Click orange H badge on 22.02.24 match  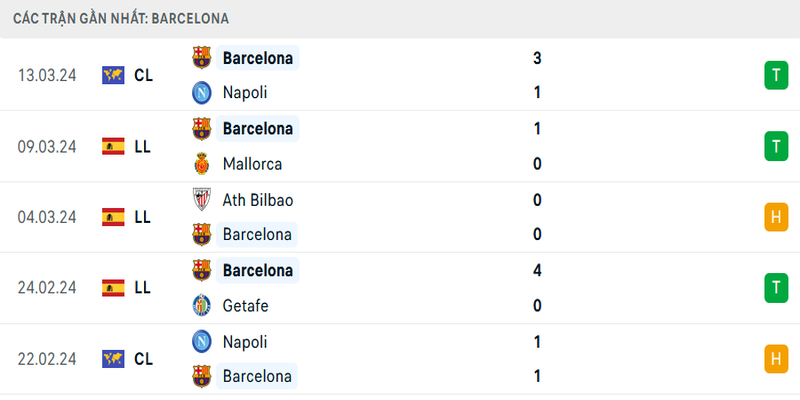(776, 359)
